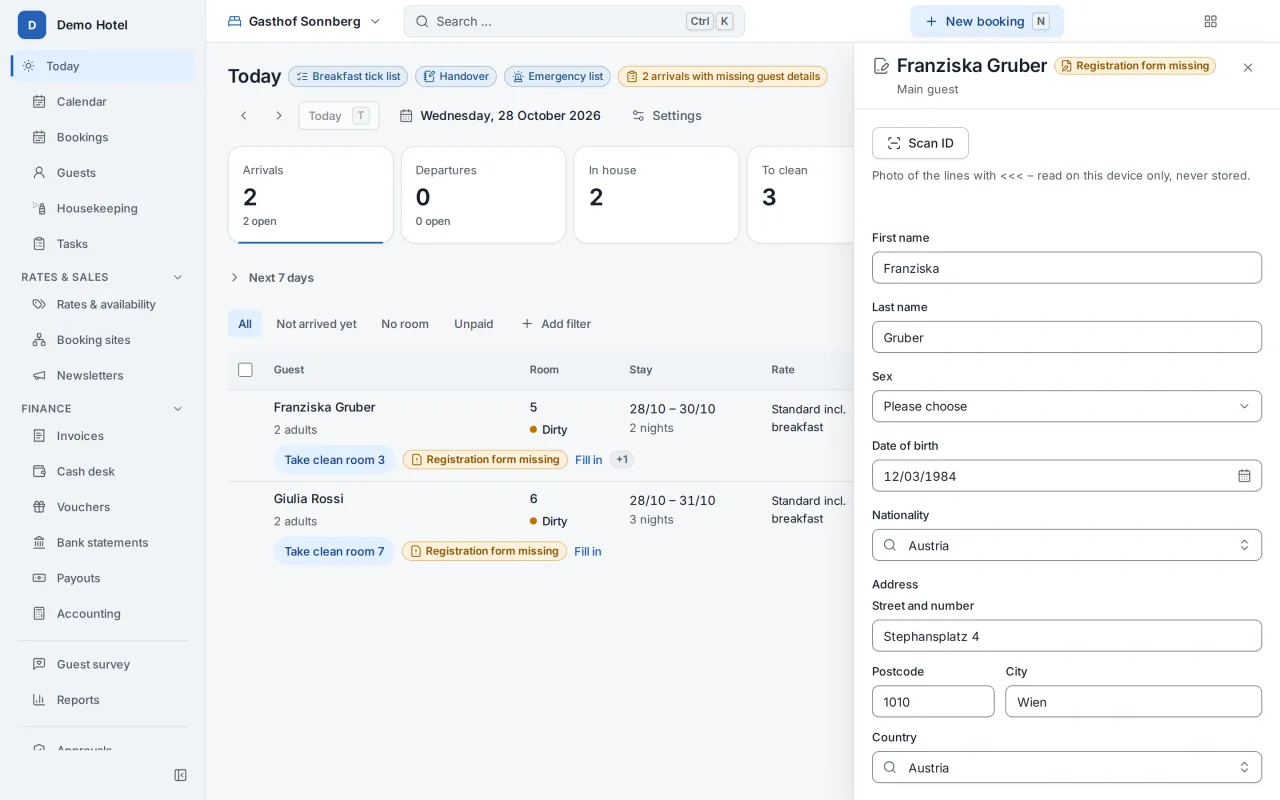Viewport: 1280px width, 800px height.
Task: Click the 2 arrivals with missing guest details alert
Action: (x=723, y=76)
